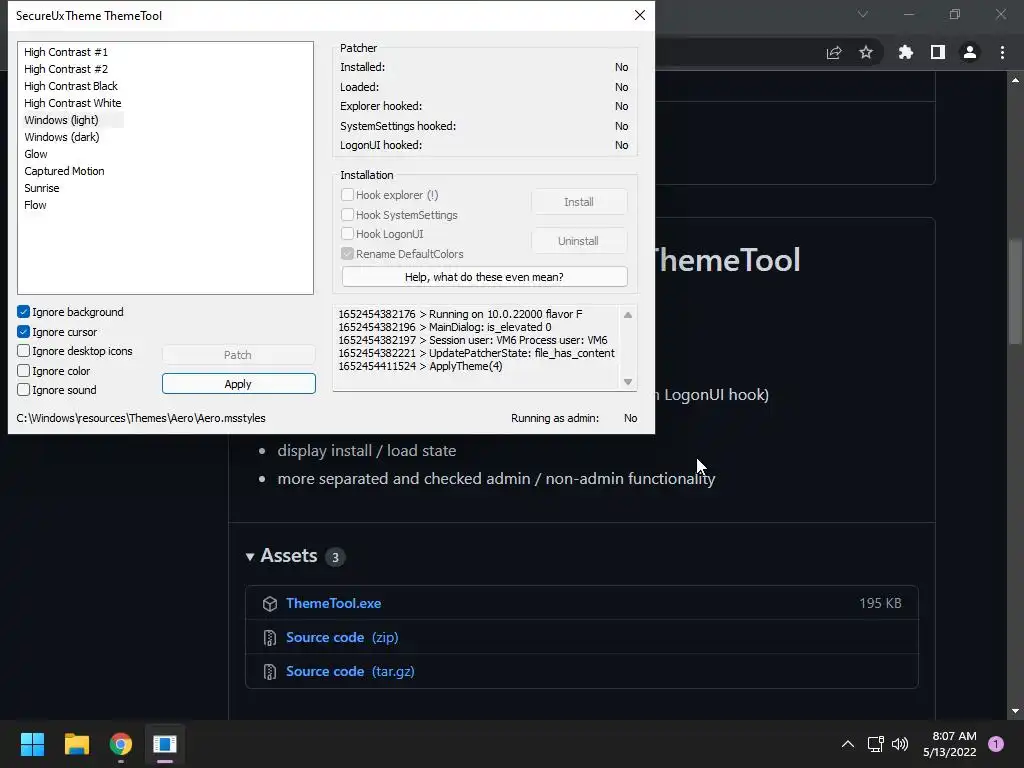Screen dimensions: 1024x768
Task: Click the Apply button
Action: [x=238, y=384]
